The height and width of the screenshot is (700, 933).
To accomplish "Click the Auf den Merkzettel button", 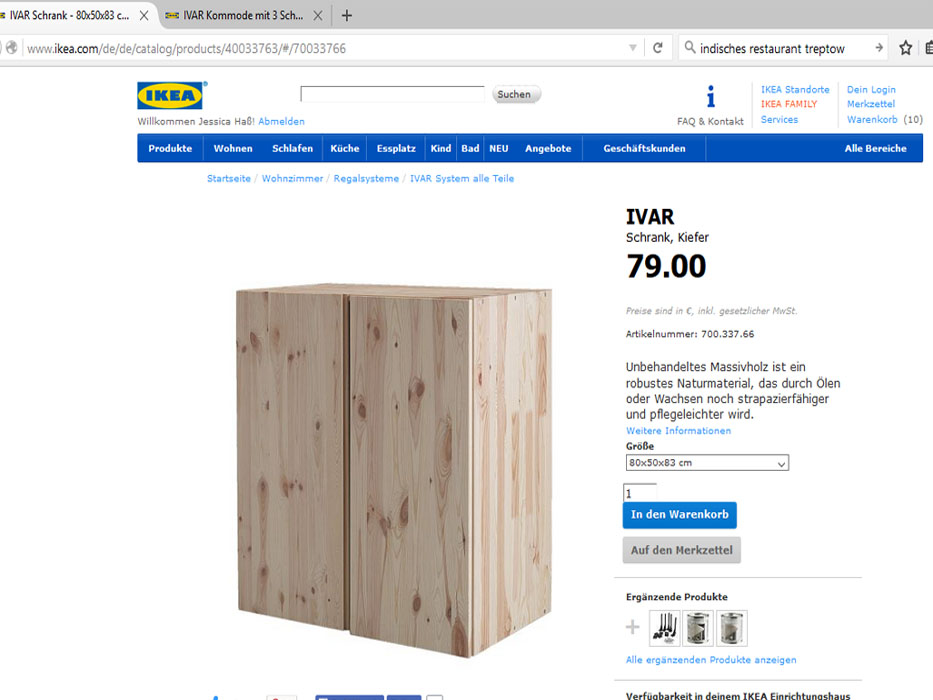I will click(x=682, y=550).
